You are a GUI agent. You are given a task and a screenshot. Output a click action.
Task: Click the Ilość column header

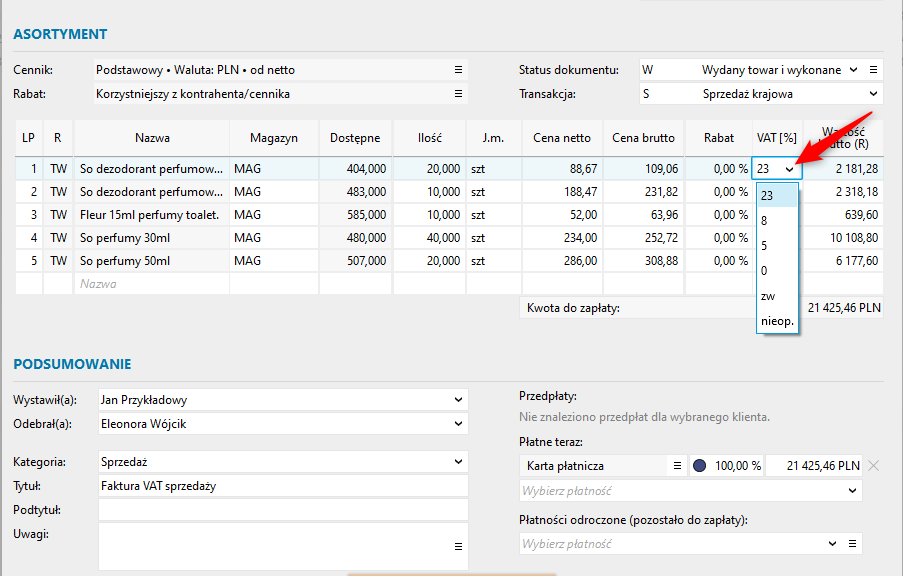(429, 138)
